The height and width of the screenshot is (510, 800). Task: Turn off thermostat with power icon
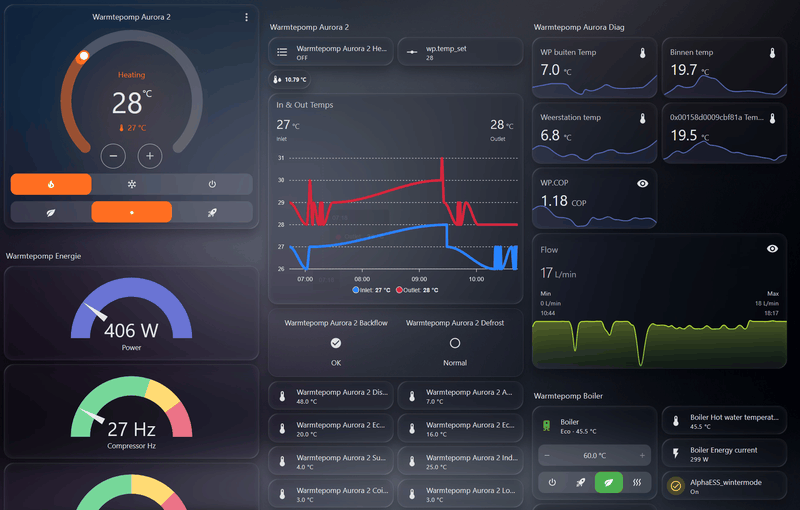212,184
